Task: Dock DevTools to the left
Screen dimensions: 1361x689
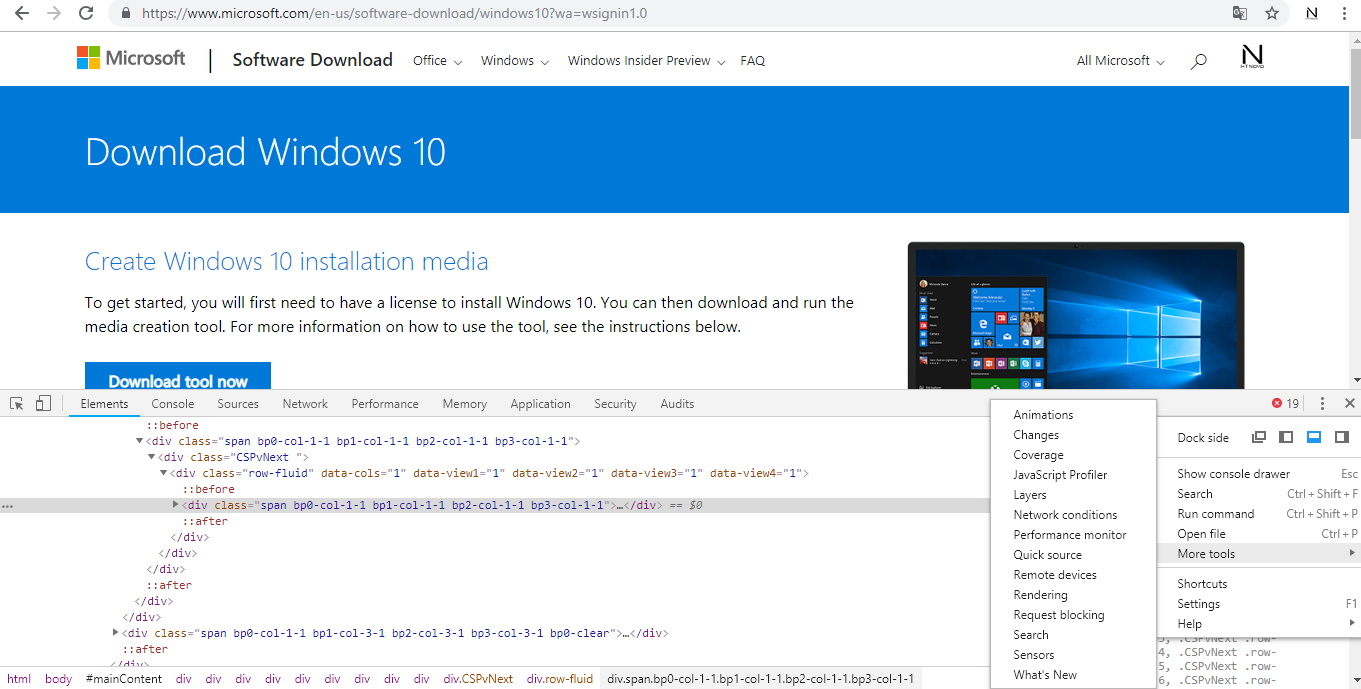Action: pyautogui.click(x=1287, y=437)
